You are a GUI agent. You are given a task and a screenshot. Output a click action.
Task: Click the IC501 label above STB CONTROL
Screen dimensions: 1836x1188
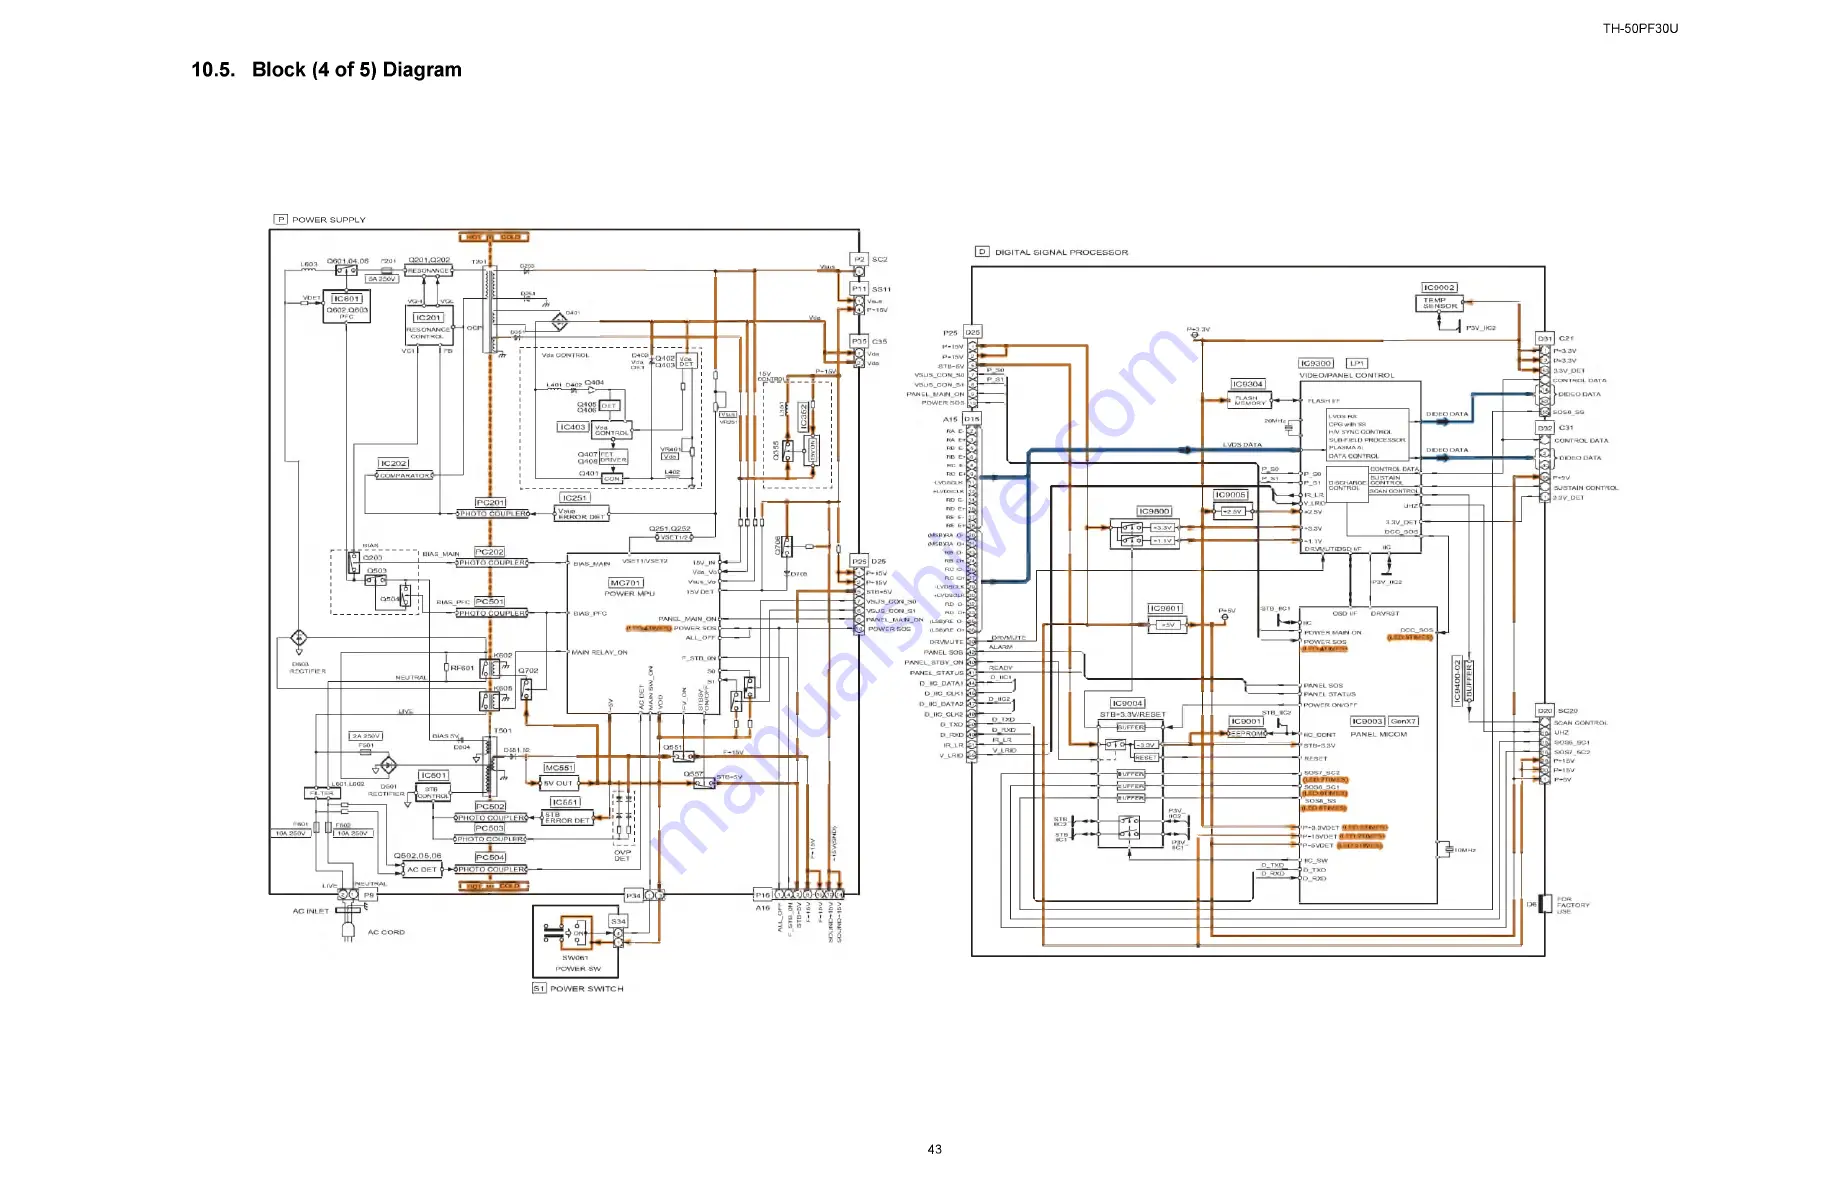434,776
